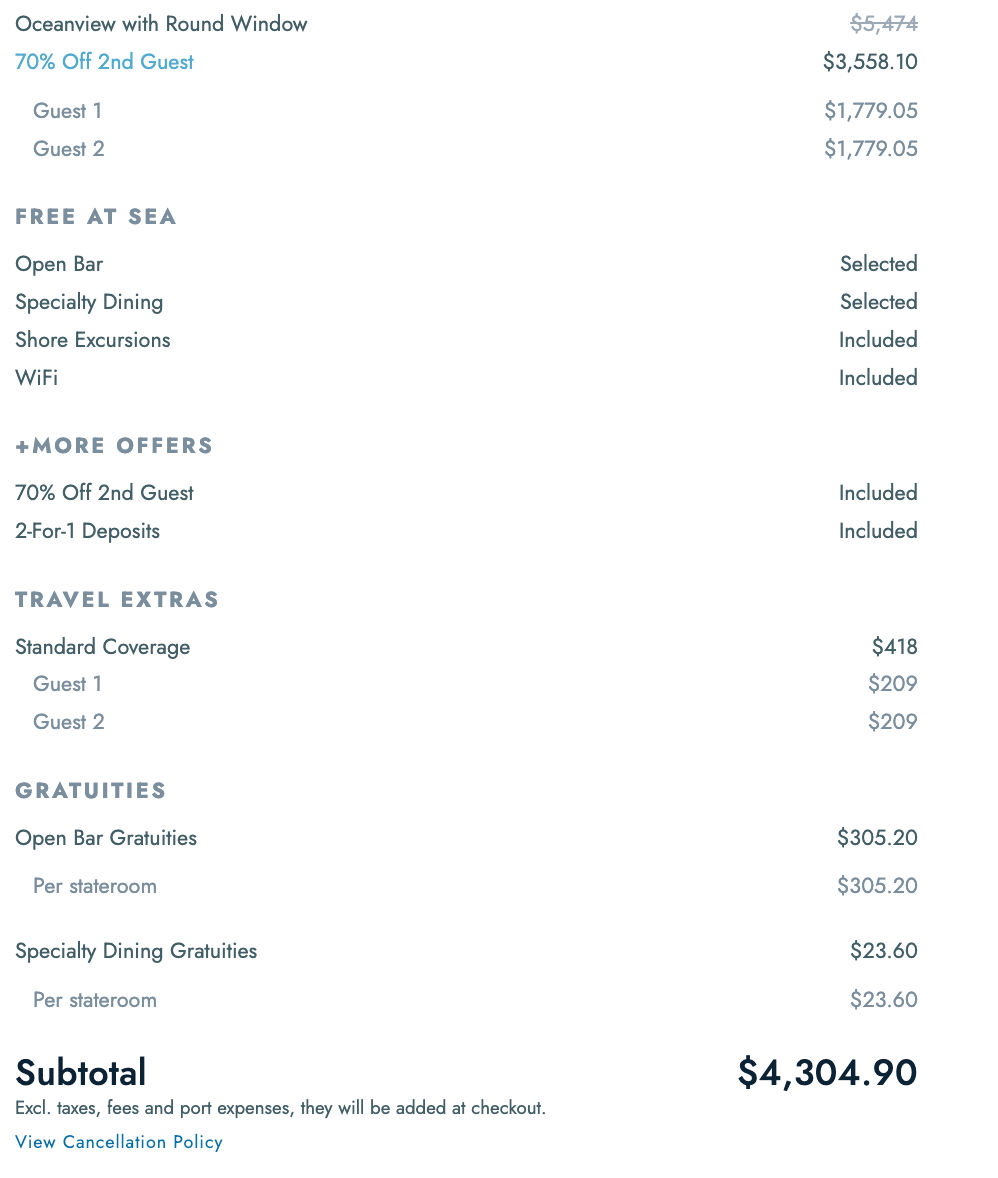998x1178 pixels.
Task: Click the Open Bar Selected status
Action: (878, 264)
